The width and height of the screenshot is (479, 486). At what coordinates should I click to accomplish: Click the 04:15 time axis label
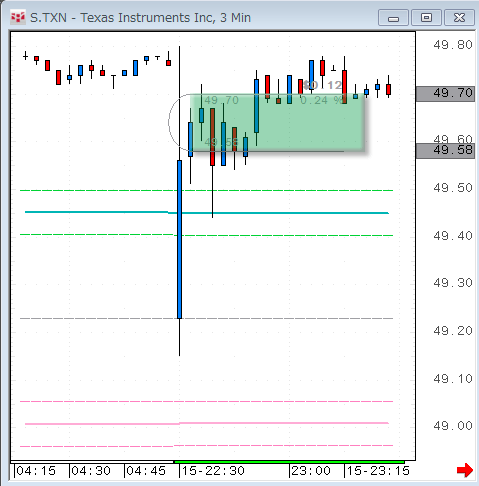(x=36, y=471)
